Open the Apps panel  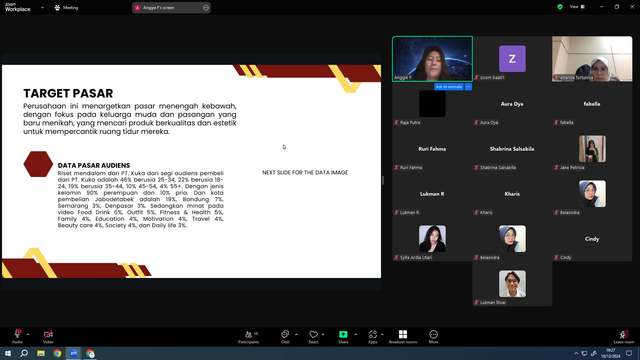pyautogui.click(x=373, y=337)
